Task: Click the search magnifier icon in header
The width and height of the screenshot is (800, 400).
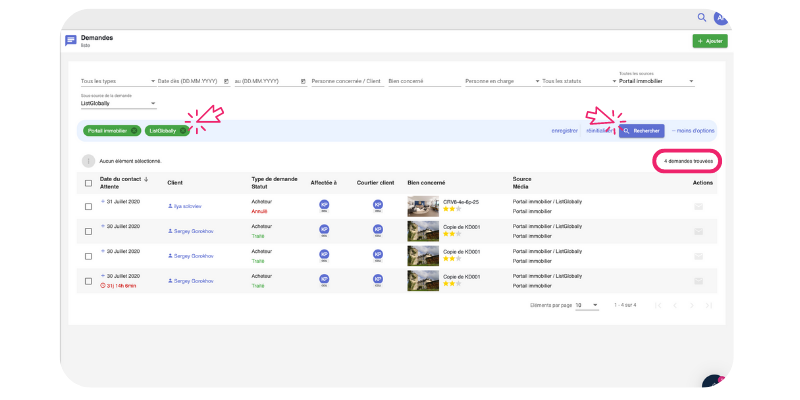Action: click(702, 18)
